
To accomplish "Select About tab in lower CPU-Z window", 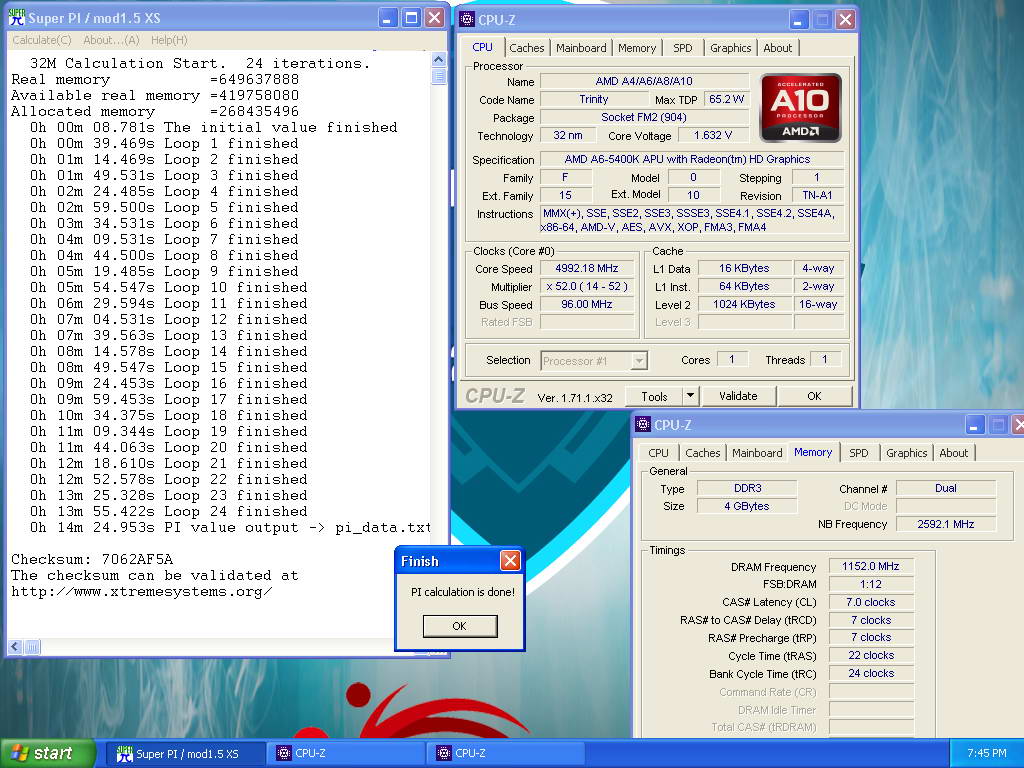I will click(953, 453).
